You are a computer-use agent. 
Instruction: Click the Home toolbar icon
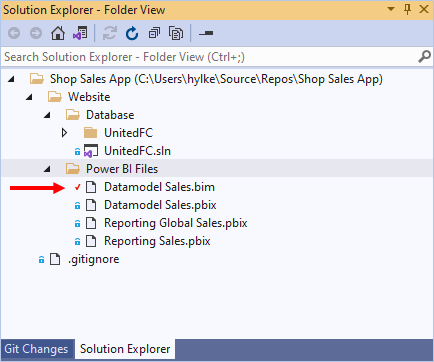(58, 33)
